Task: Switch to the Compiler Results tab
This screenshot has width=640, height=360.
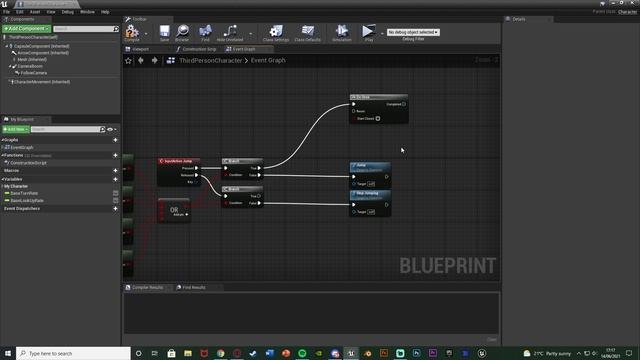Action: (x=147, y=287)
